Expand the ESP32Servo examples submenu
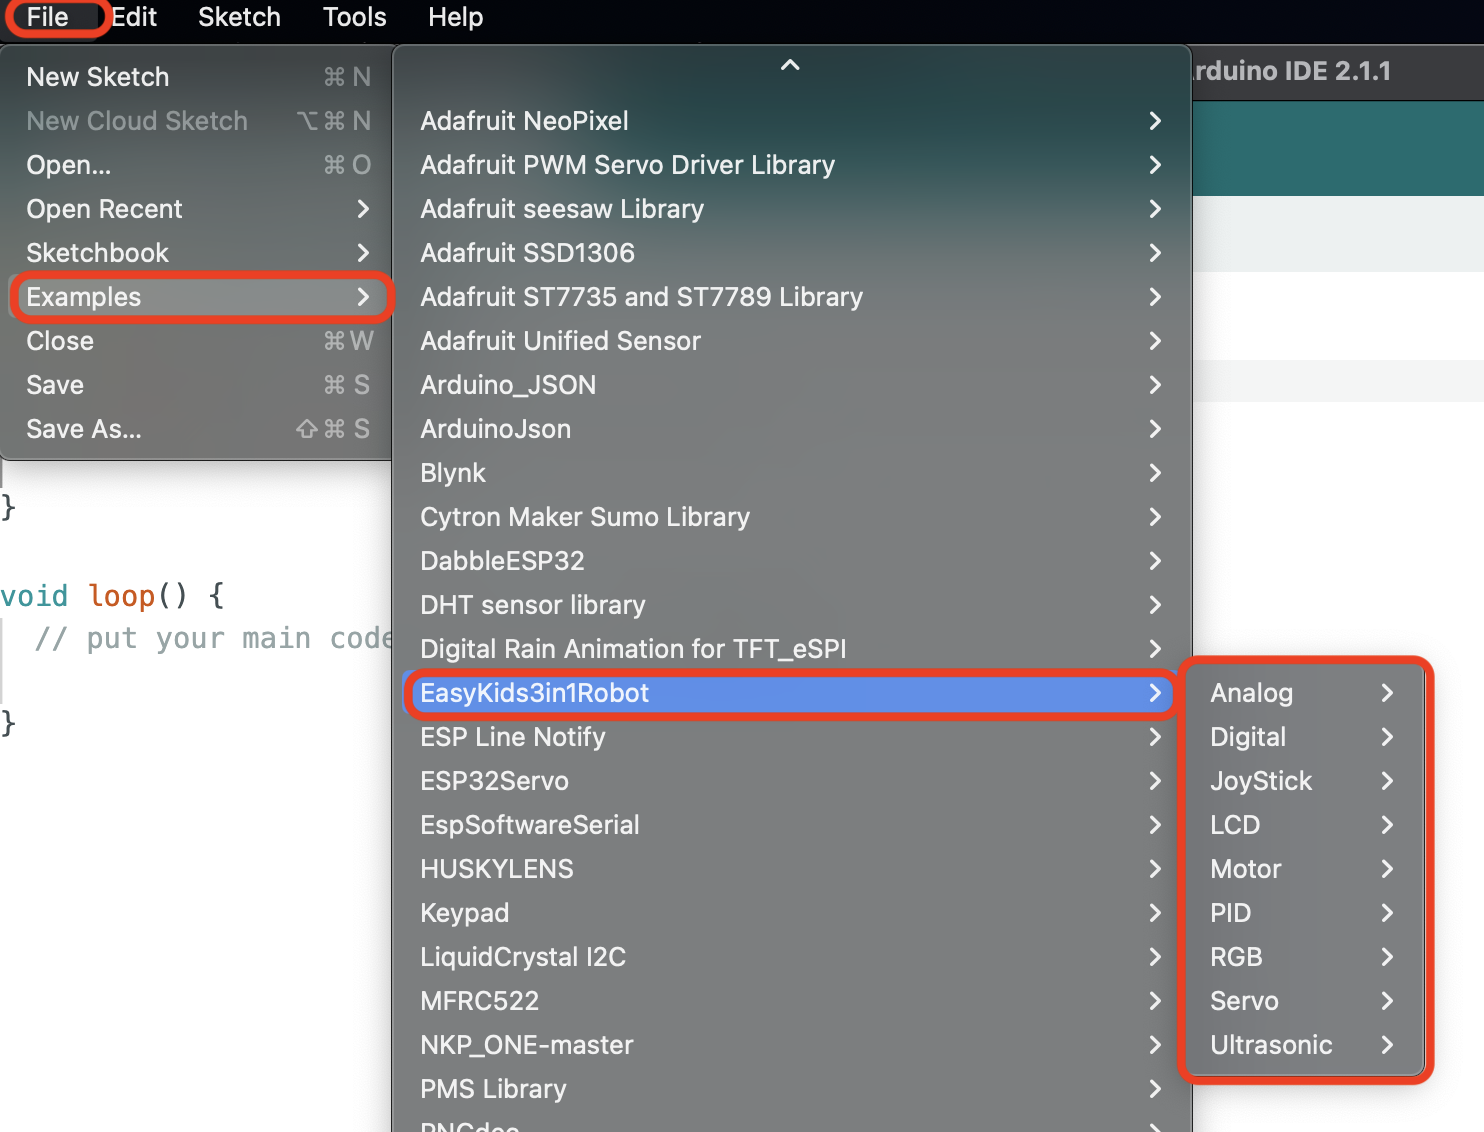 coord(494,781)
